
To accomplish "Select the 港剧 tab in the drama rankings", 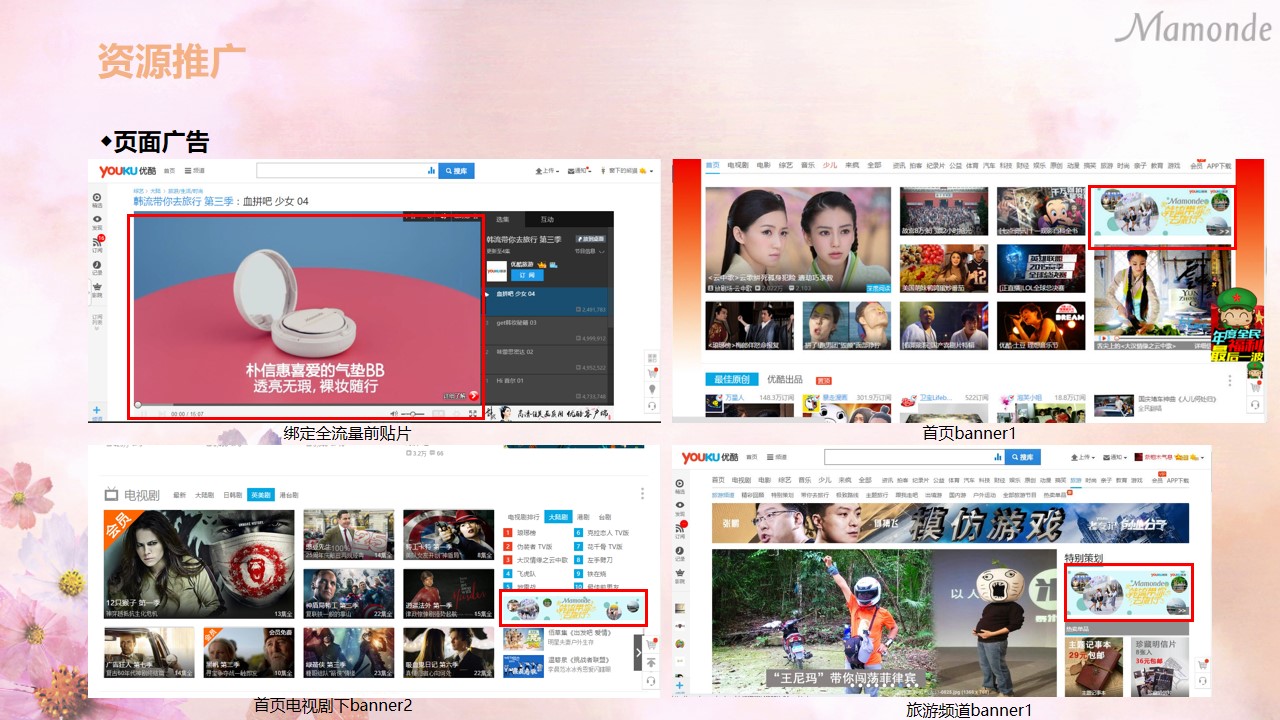I will coord(582,518).
